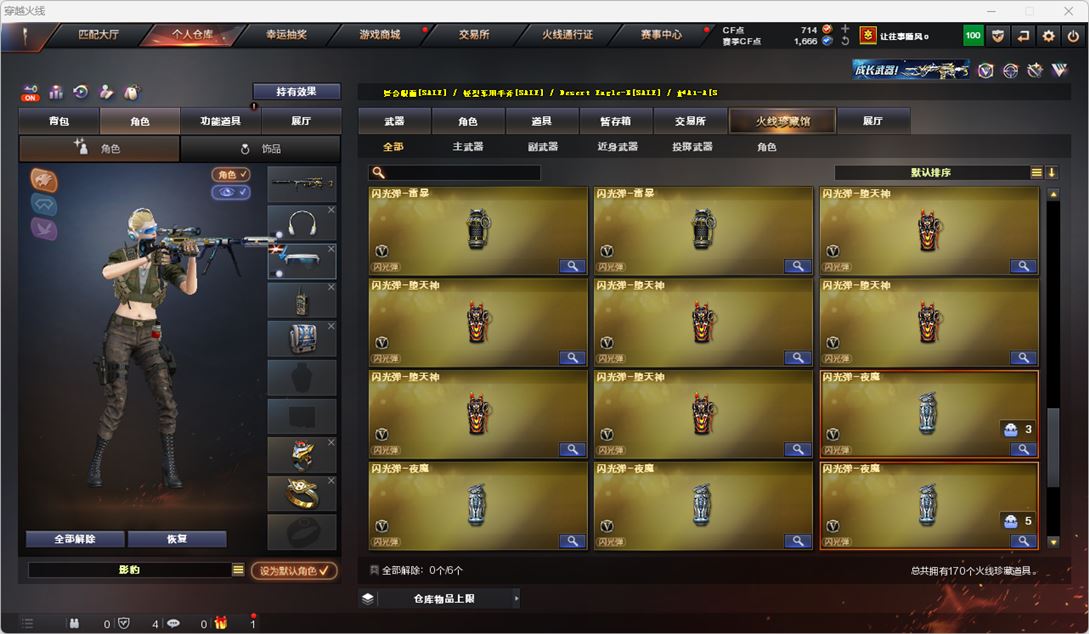1089x634 pixels.
Task: Click the item search input field
Action: tap(455, 172)
